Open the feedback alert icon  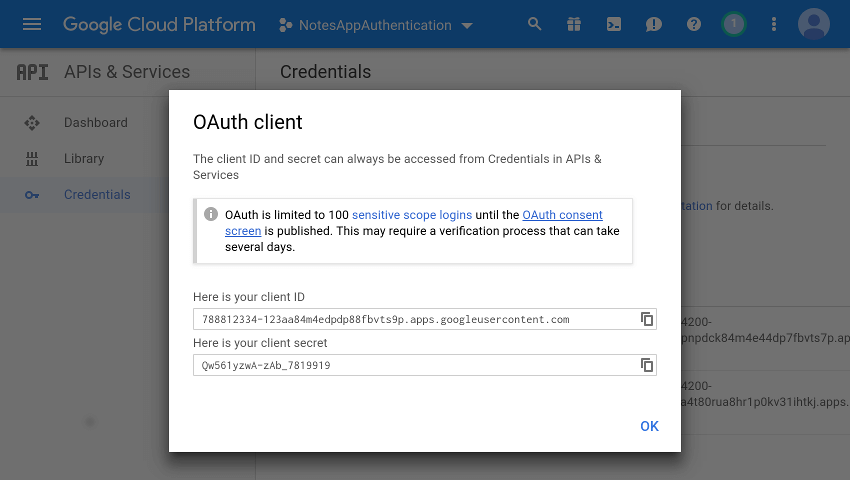pos(654,24)
